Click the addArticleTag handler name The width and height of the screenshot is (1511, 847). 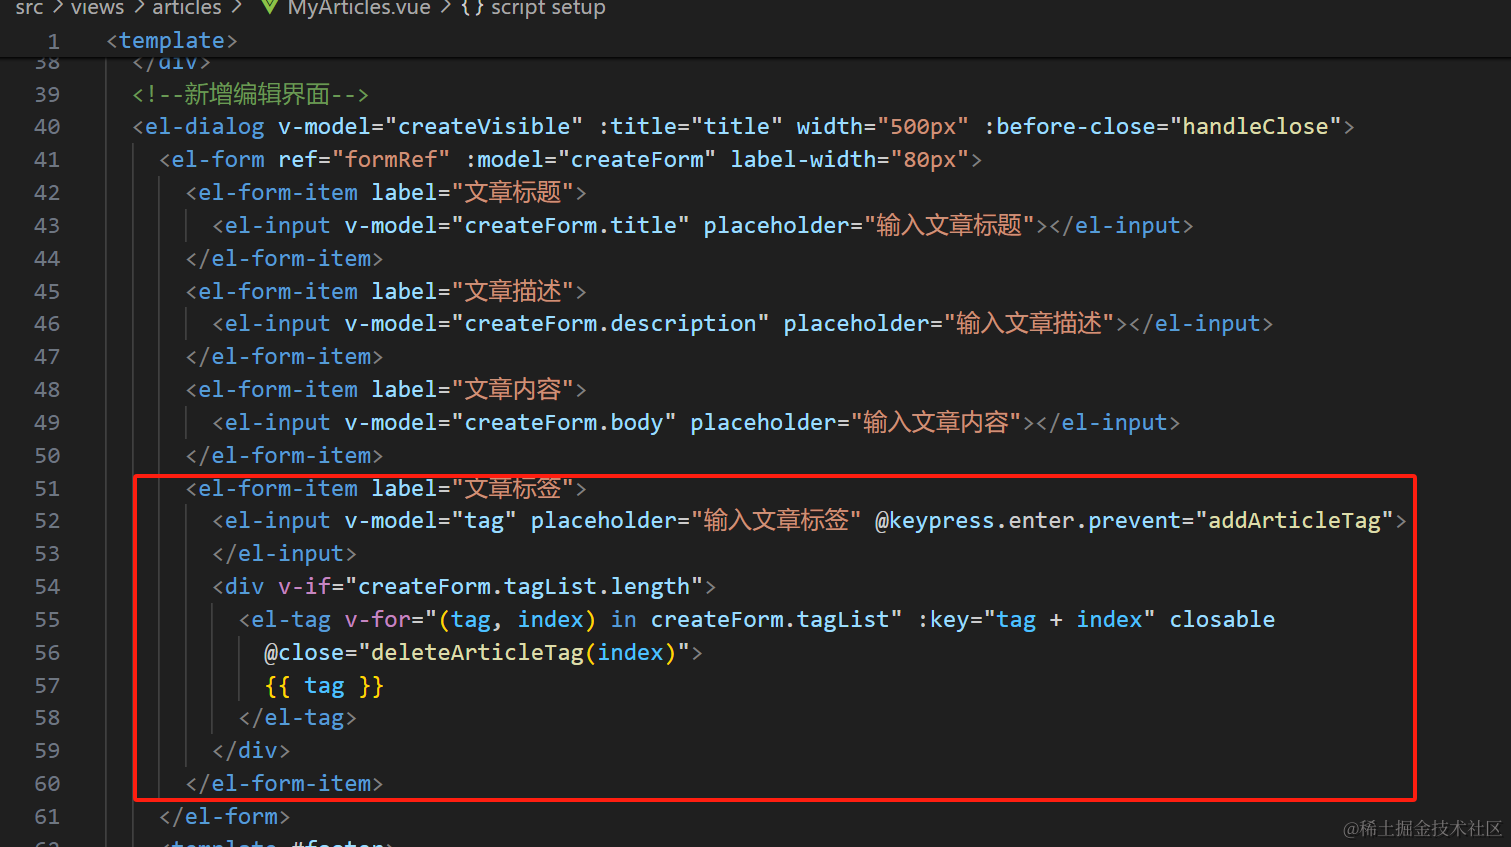coord(1296,520)
